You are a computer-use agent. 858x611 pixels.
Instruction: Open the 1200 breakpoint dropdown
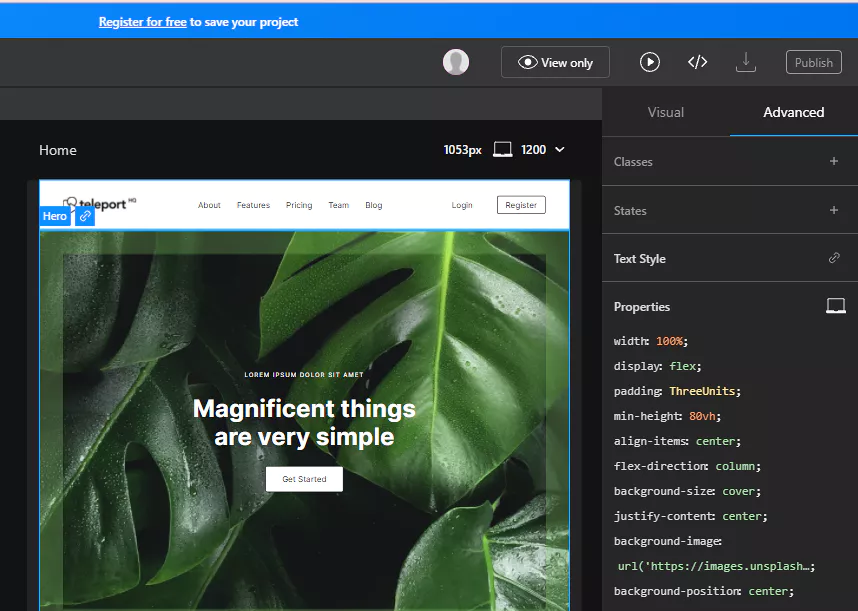(x=559, y=150)
